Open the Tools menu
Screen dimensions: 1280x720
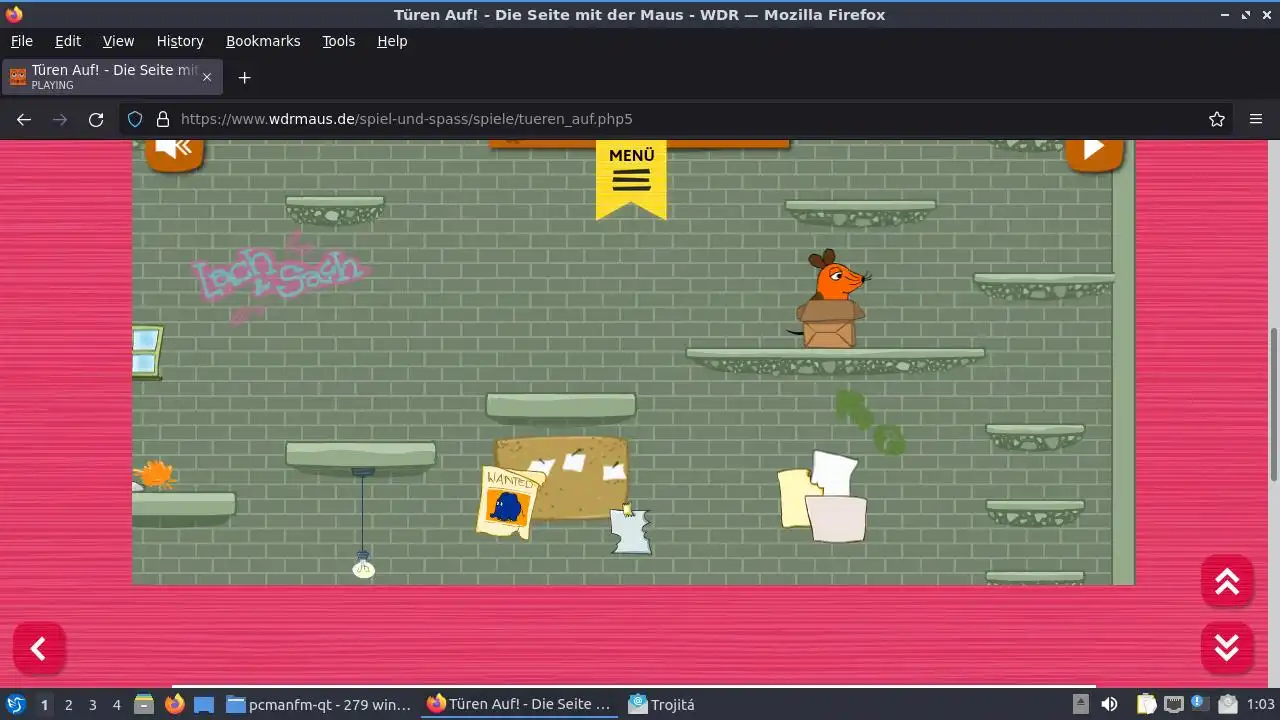point(338,41)
